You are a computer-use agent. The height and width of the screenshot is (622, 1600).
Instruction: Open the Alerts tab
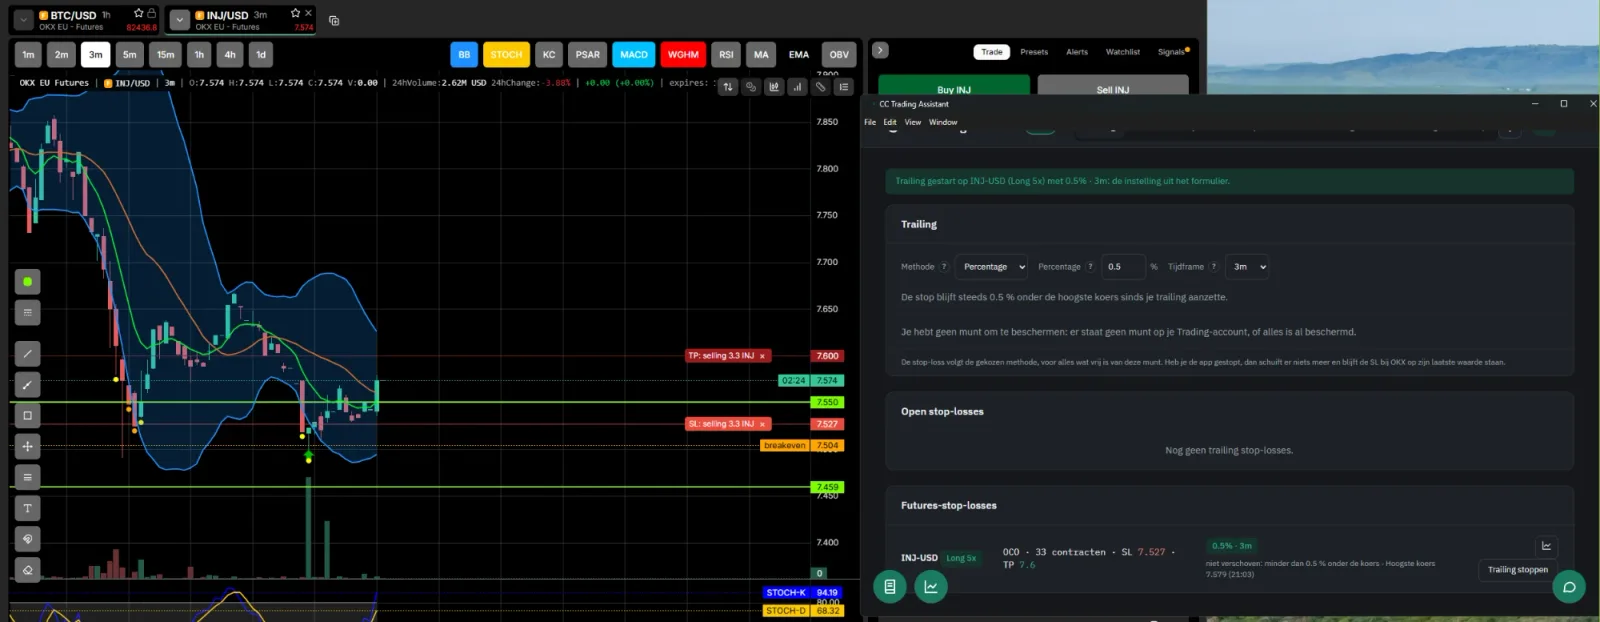point(1077,52)
